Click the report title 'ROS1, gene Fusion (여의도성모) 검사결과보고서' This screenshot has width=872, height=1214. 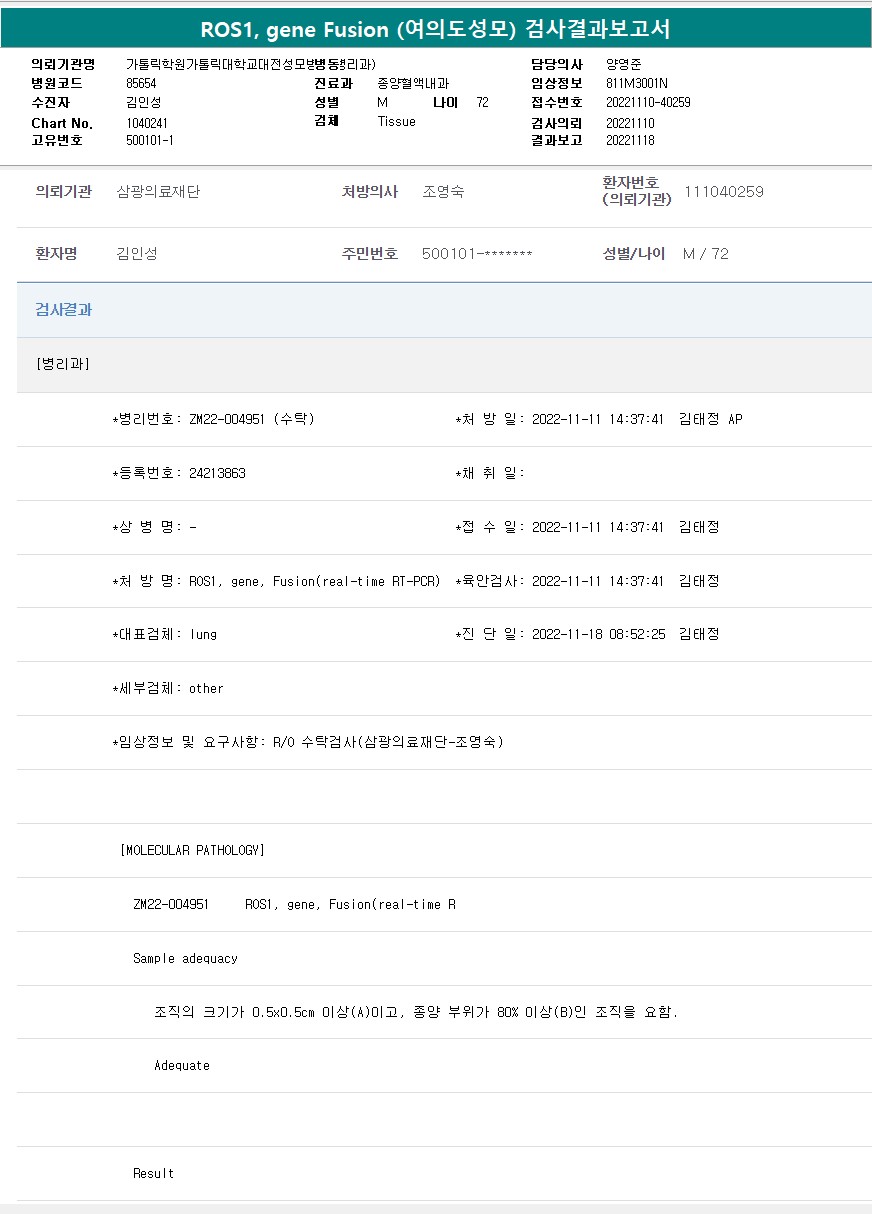(x=435, y=30)
